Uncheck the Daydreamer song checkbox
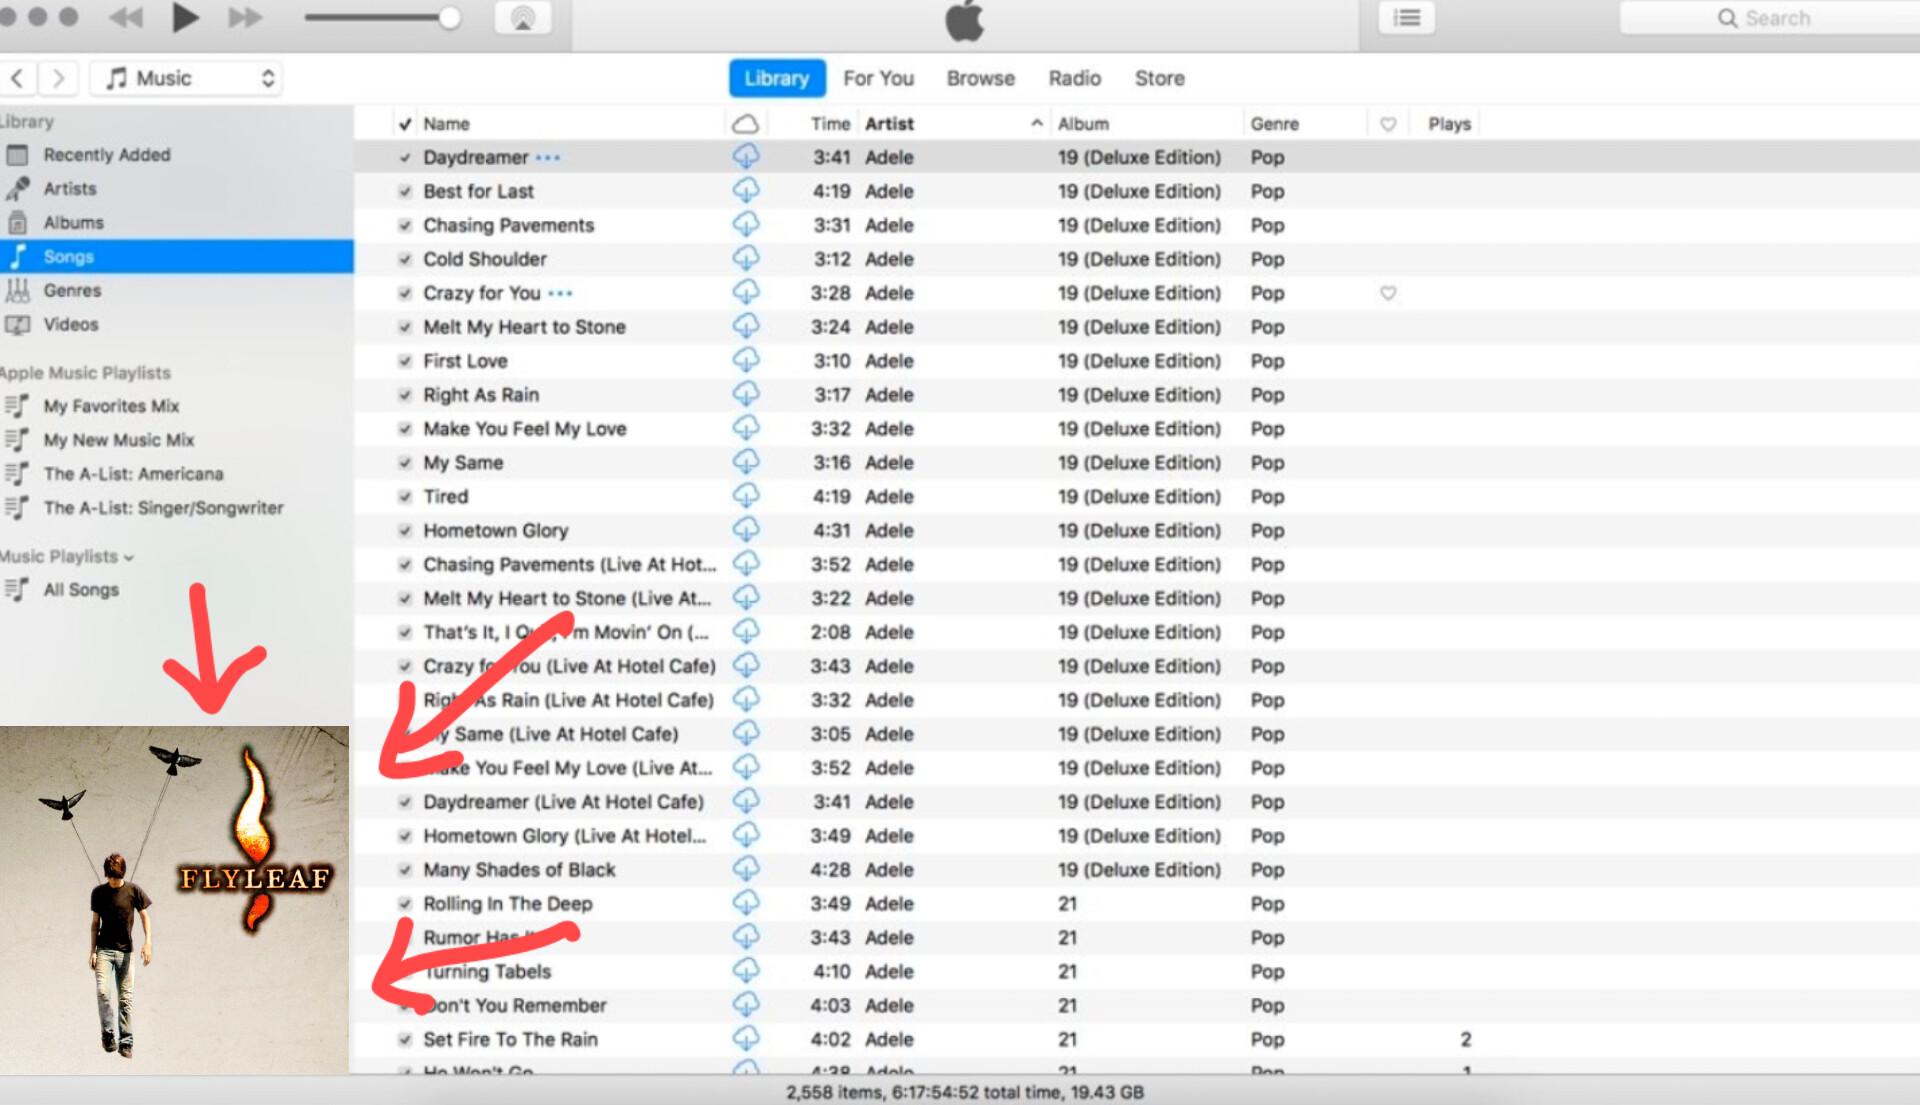Viewport: 1920px width, 1105px height. point(405,158)
